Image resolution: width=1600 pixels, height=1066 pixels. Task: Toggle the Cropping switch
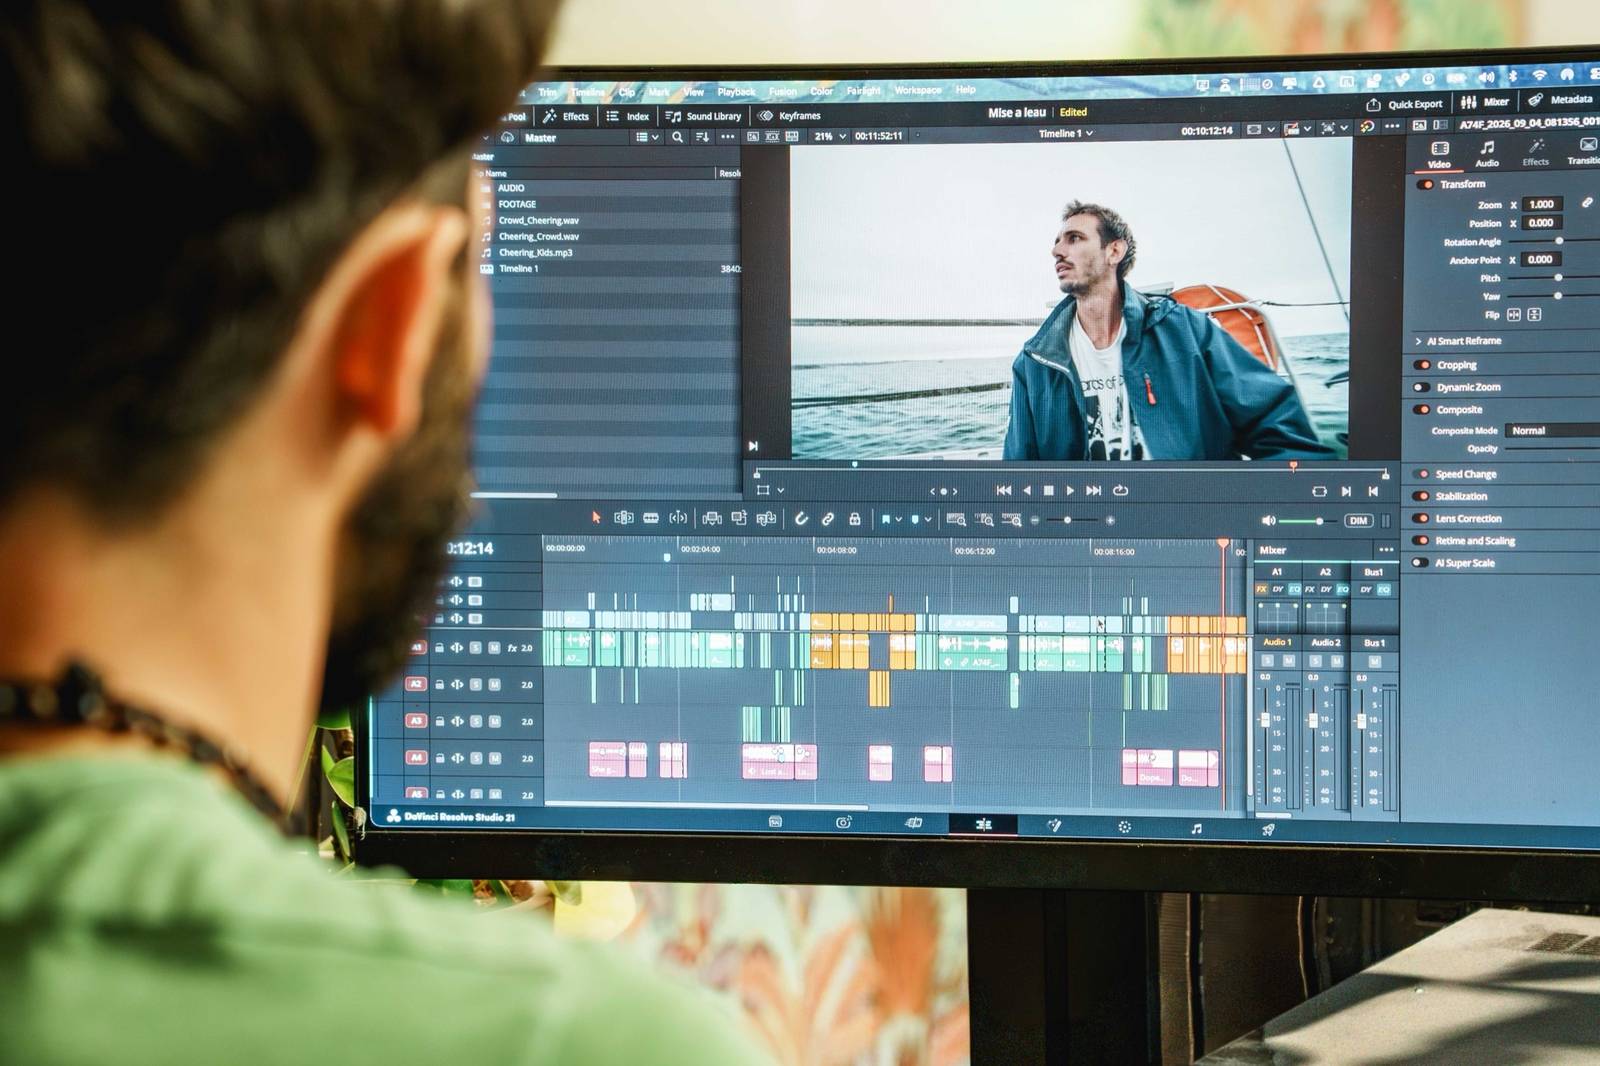[x=1421, y=365]
